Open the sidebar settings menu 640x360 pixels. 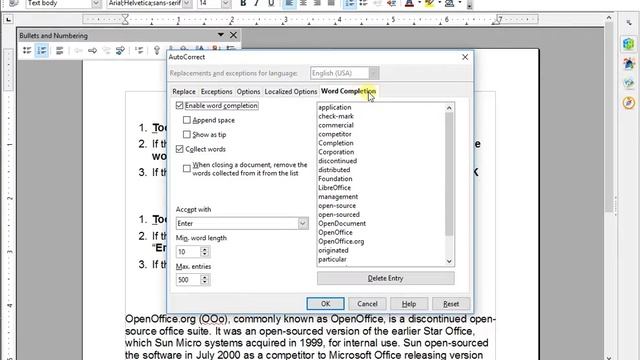(x=629, y=23)
